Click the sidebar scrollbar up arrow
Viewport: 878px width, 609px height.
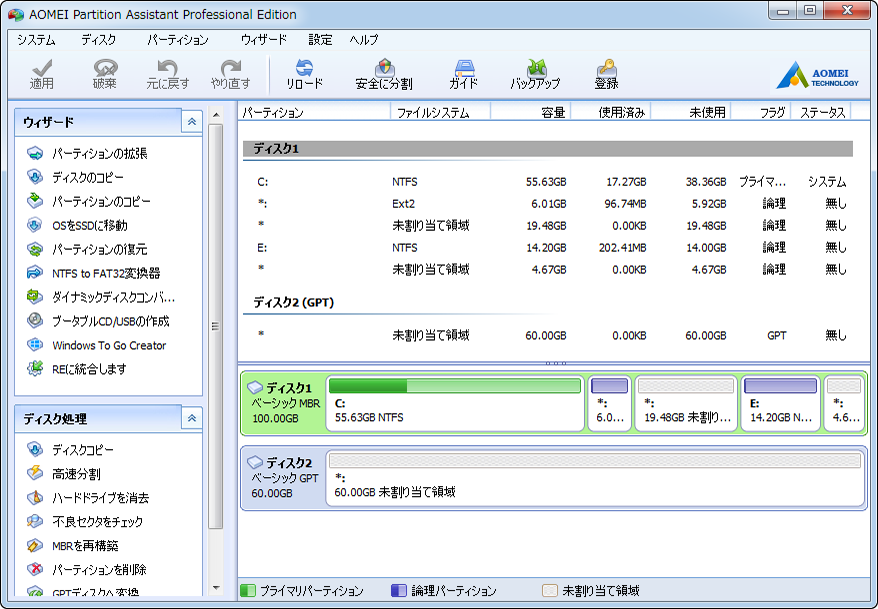[216, 115]
